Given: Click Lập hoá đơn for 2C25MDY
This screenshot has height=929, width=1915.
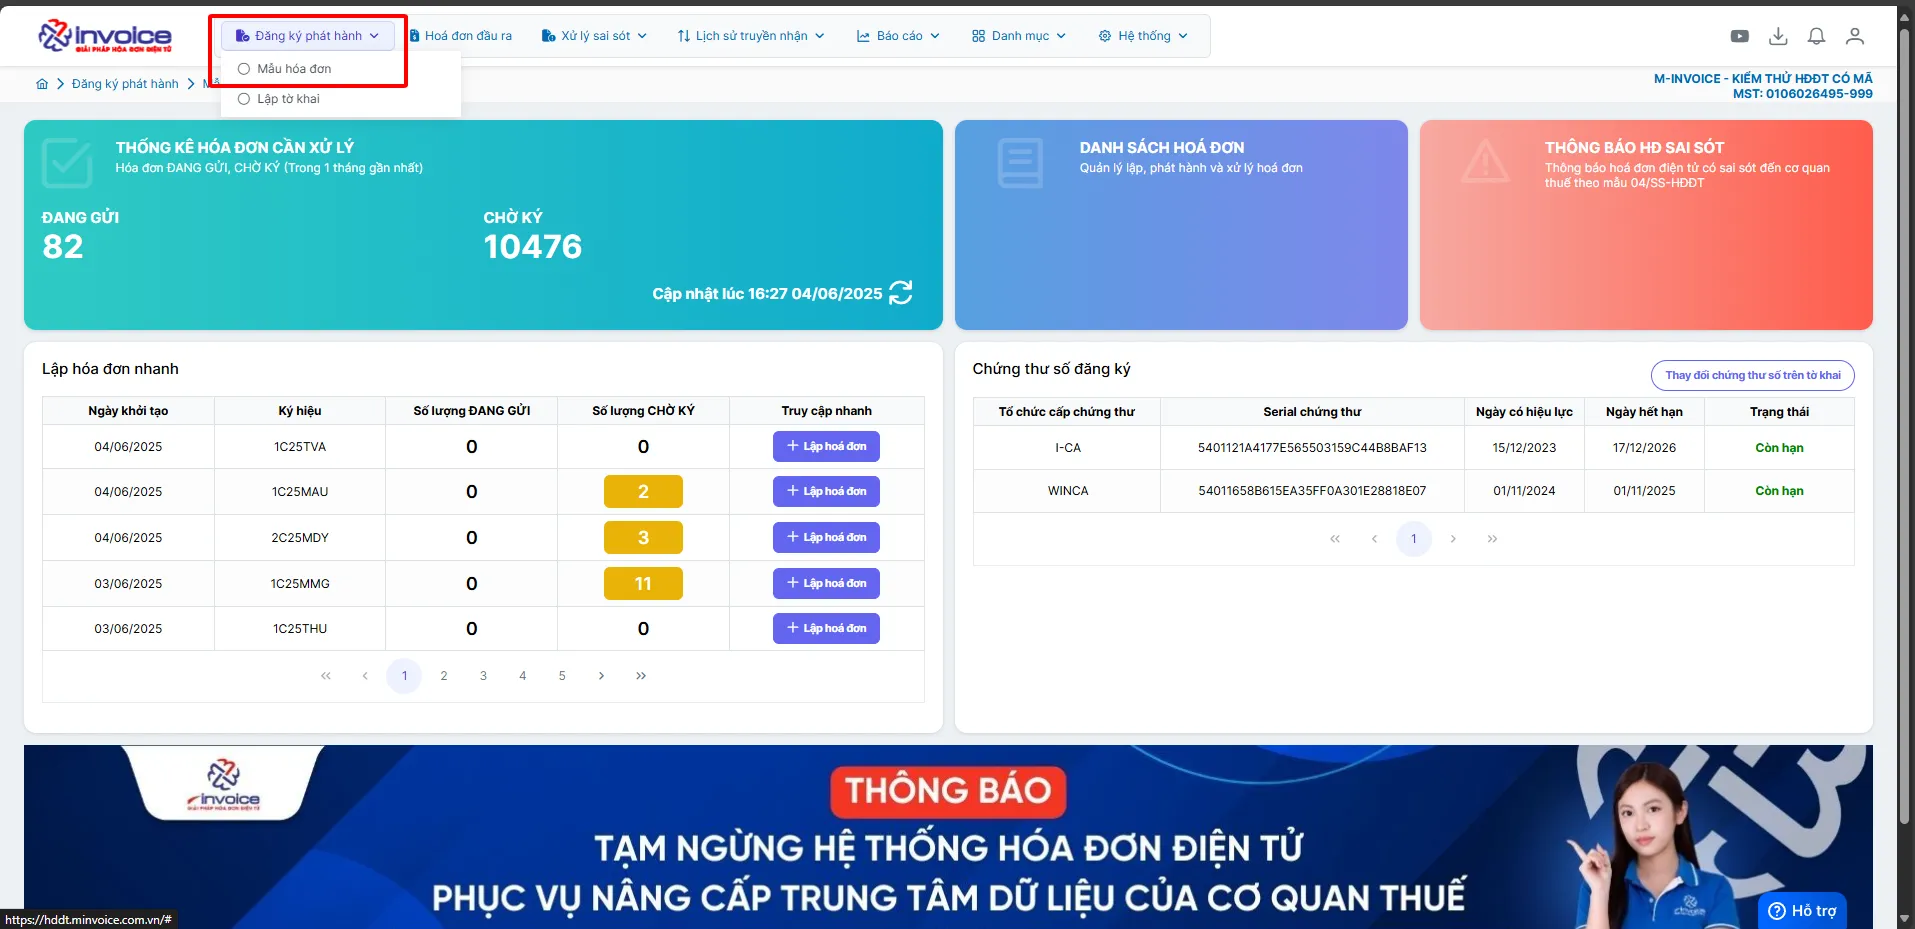Looking at the screenshot, I should 826,537.
